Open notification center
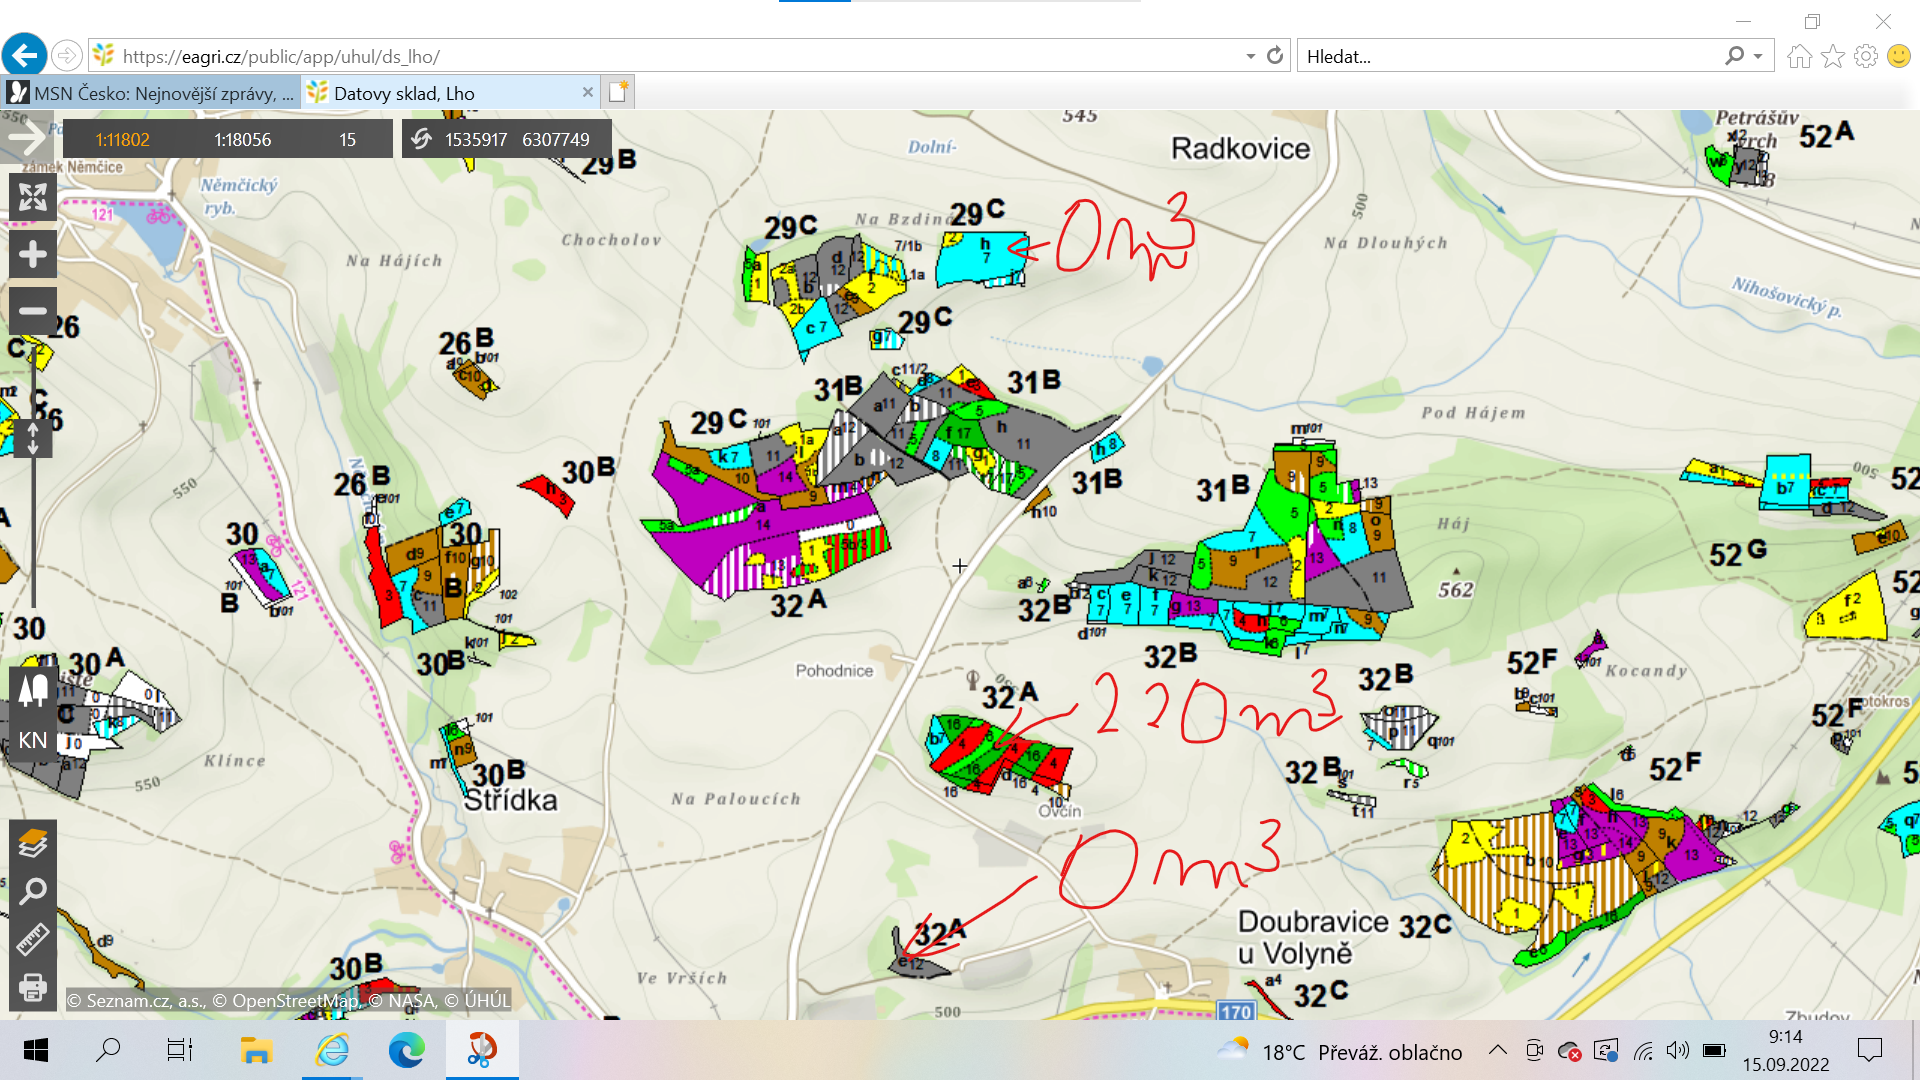 [x=1869, y=1051]
